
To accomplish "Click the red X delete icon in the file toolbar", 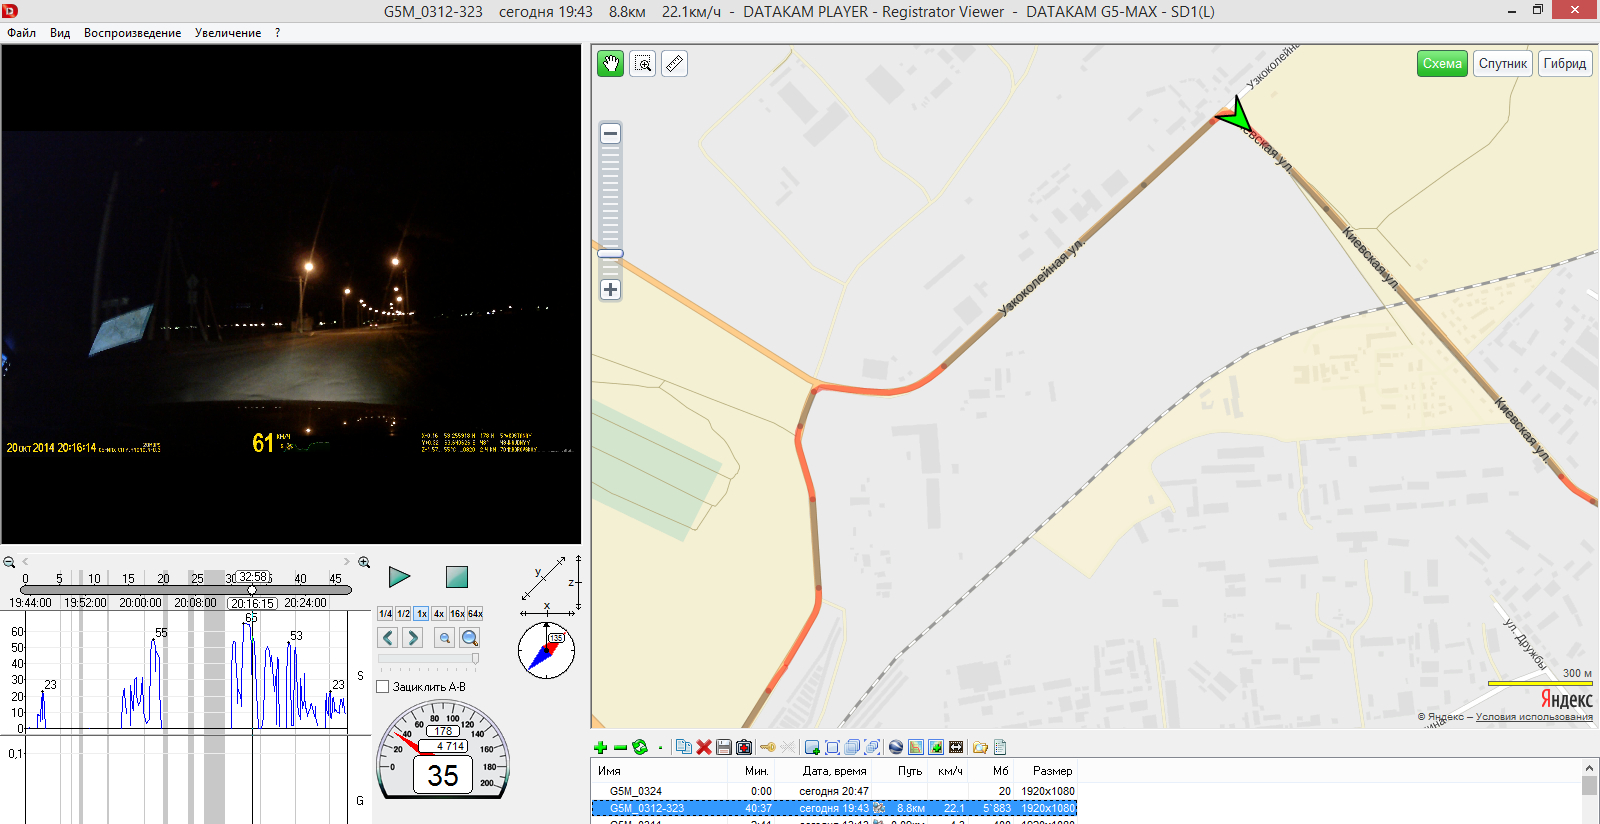I will coord(704,747).
